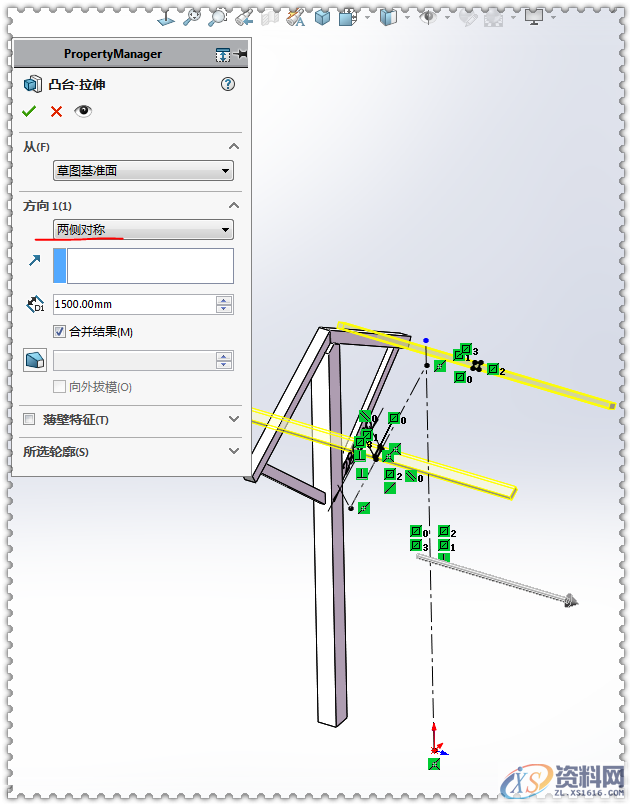Toggle the Draft on/off button
This screenshot has width=632, height=806.
(x=35, y=360)
